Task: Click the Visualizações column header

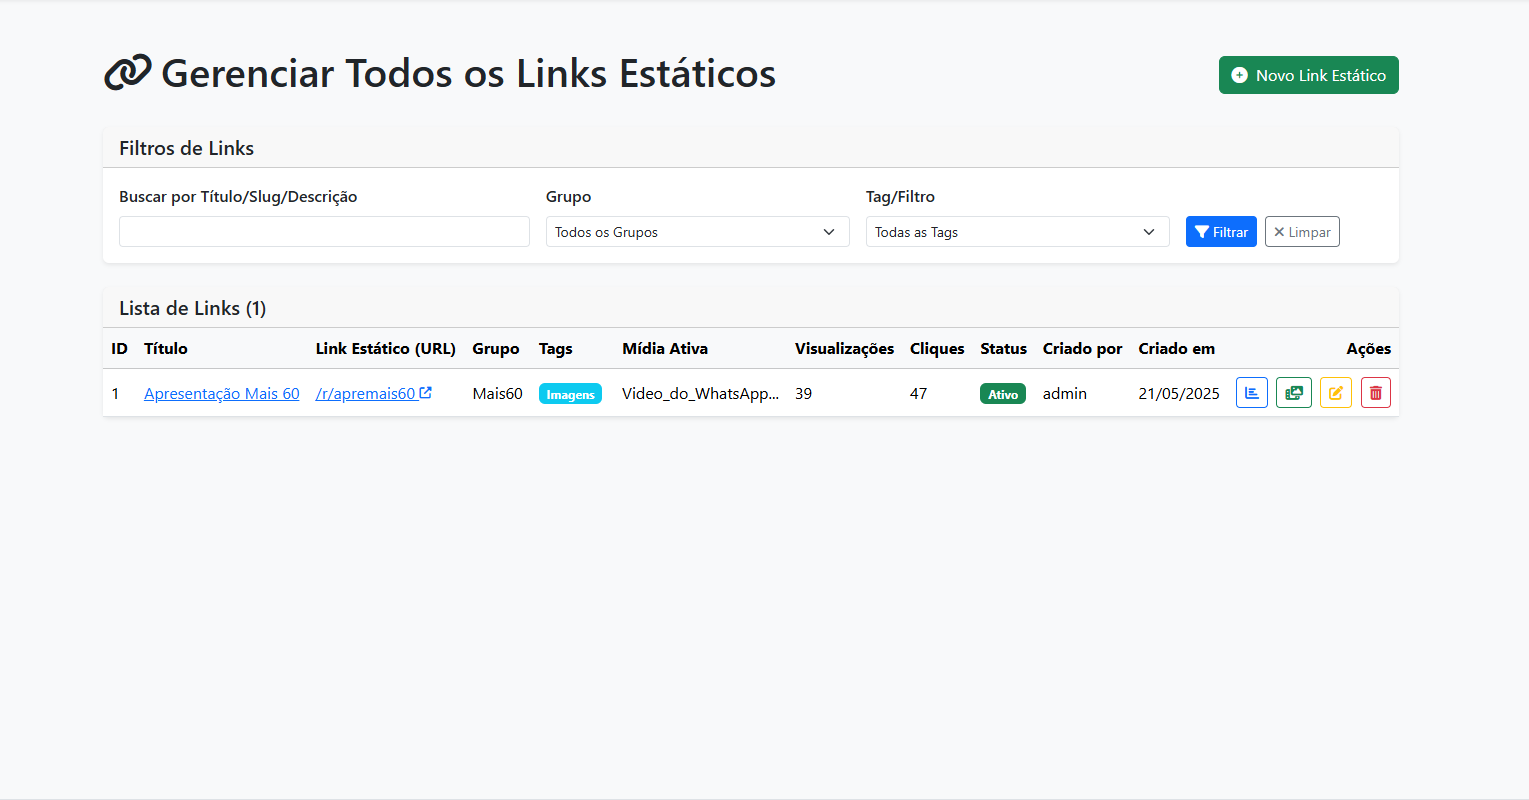Action: 844,348
